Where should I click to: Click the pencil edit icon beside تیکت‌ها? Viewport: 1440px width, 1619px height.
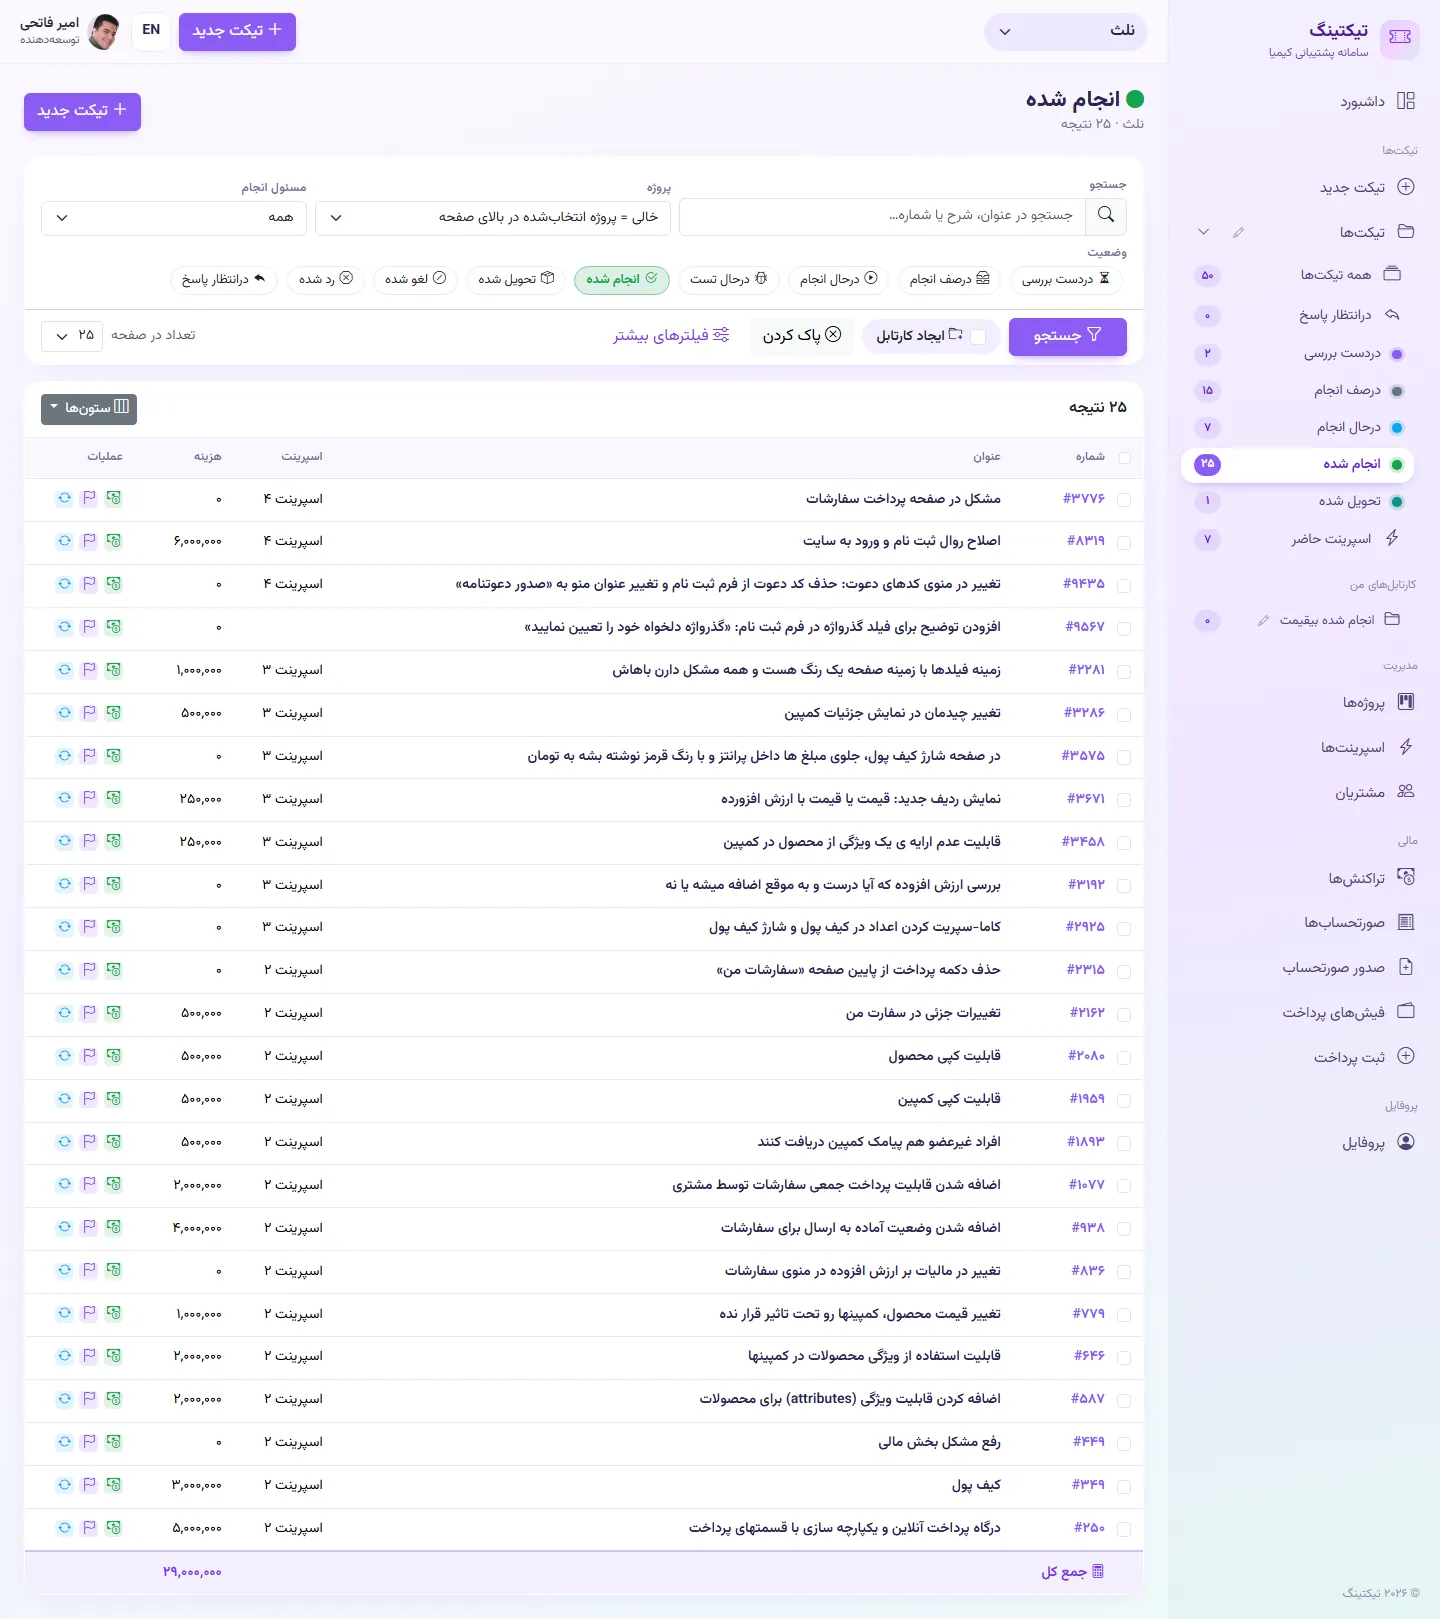coord(1238,232)
